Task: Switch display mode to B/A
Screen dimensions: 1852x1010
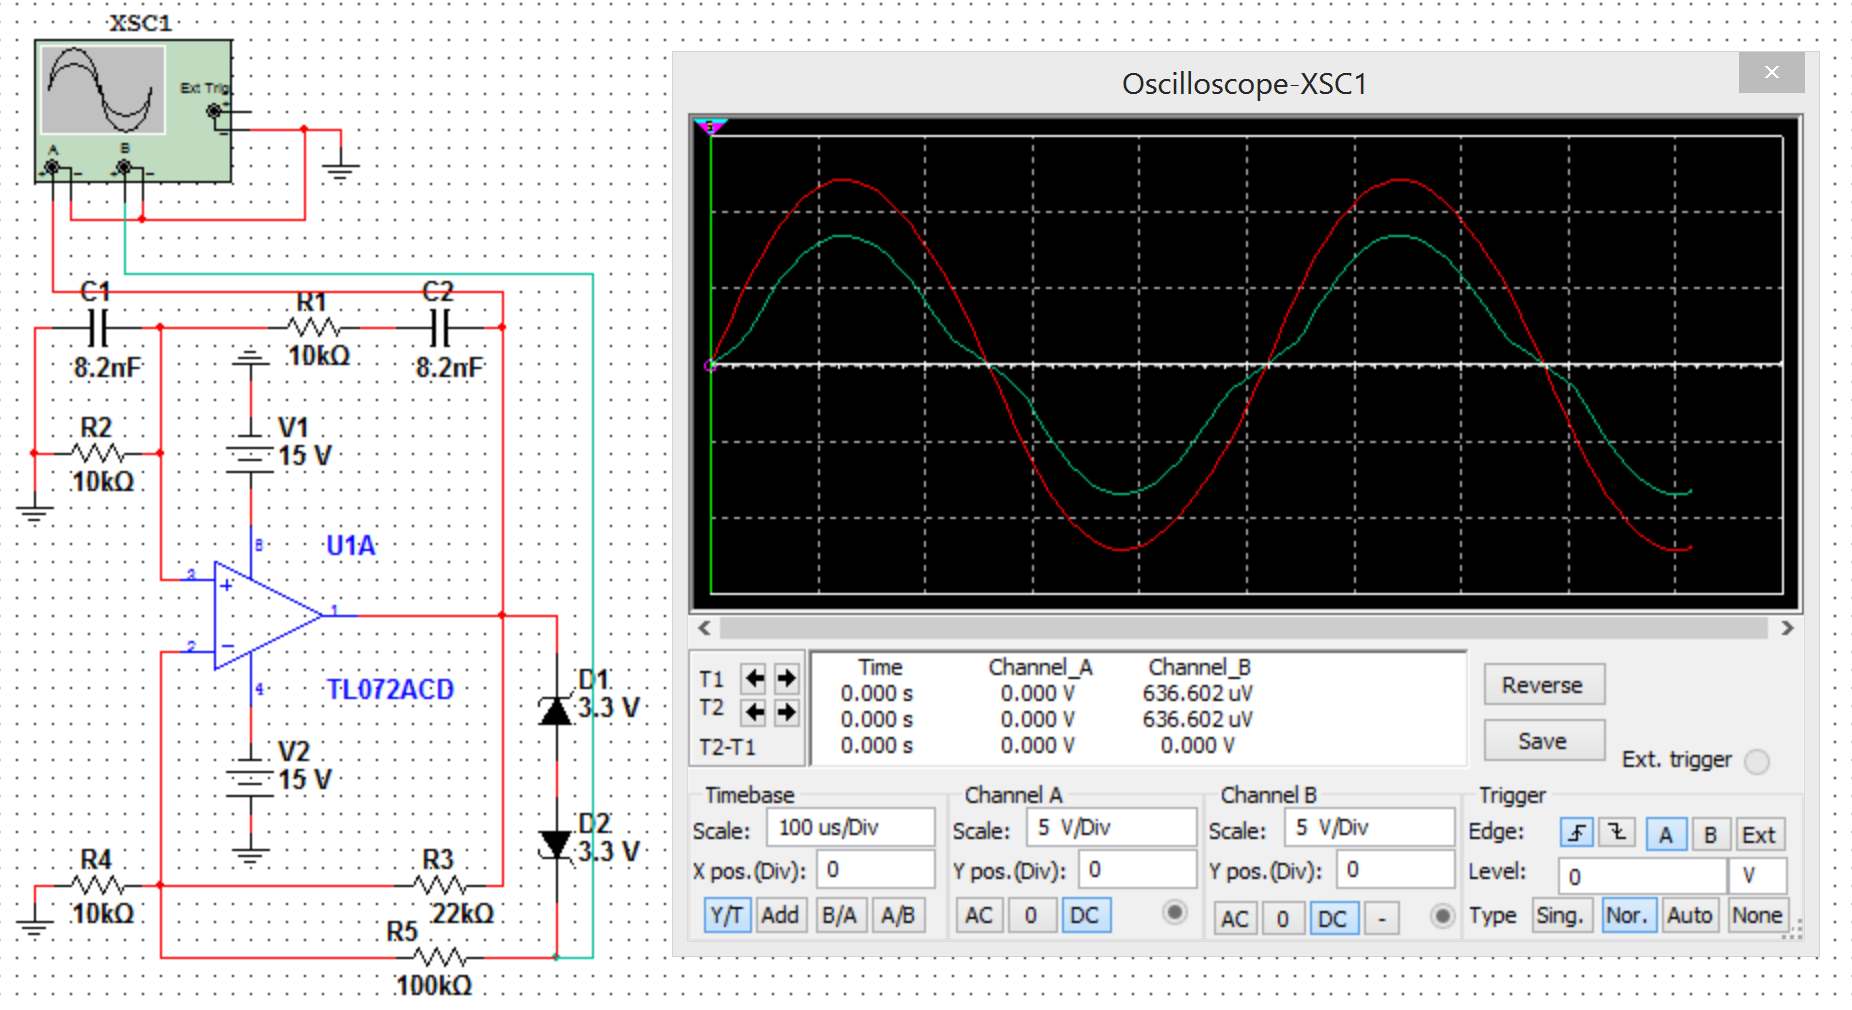Action: (x=839, y=916)
